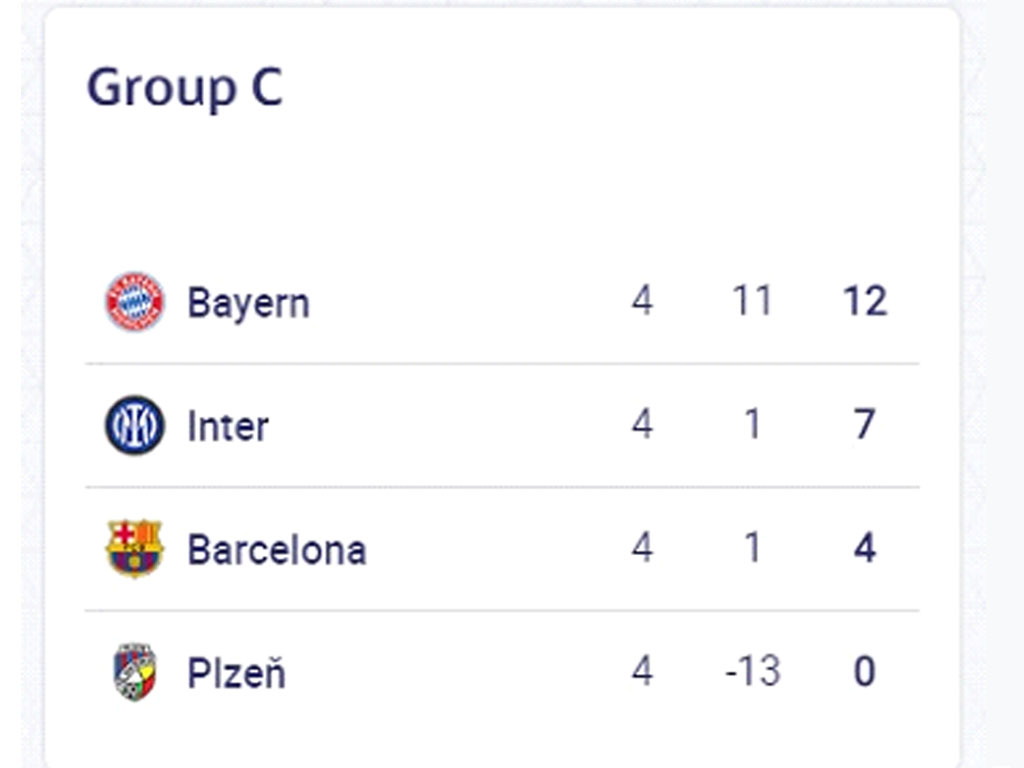Click the Inter Milan club crest
Viewport: 1024px width, 768px height.
coord(135,425)
